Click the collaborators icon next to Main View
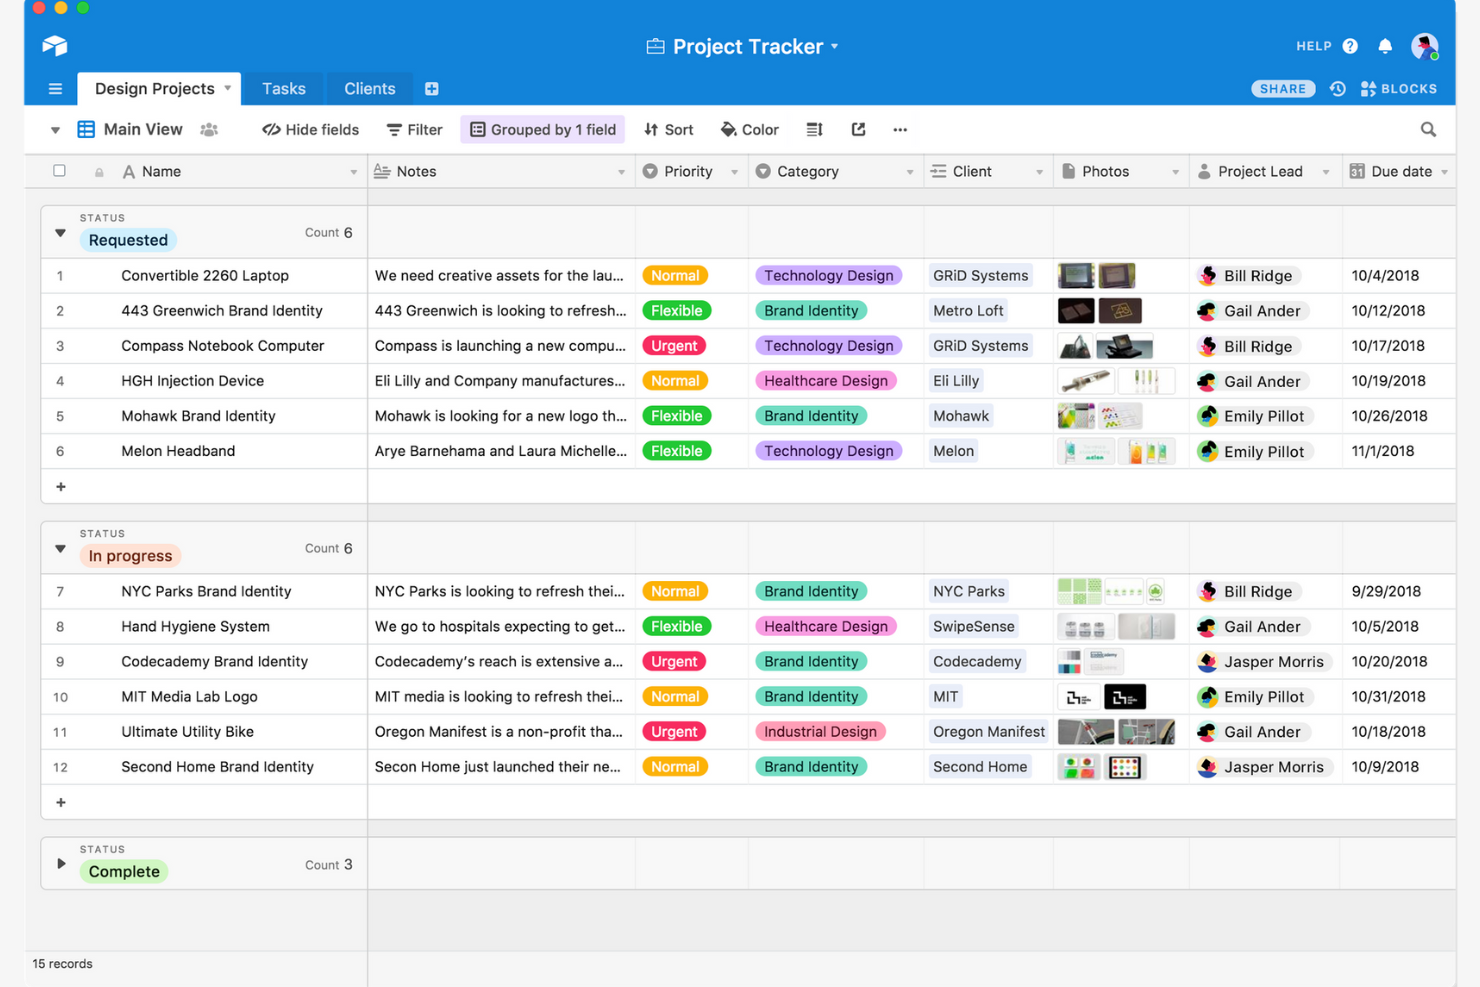The image size is (1480, 987). pyautogui.click(x=209, y=129)
